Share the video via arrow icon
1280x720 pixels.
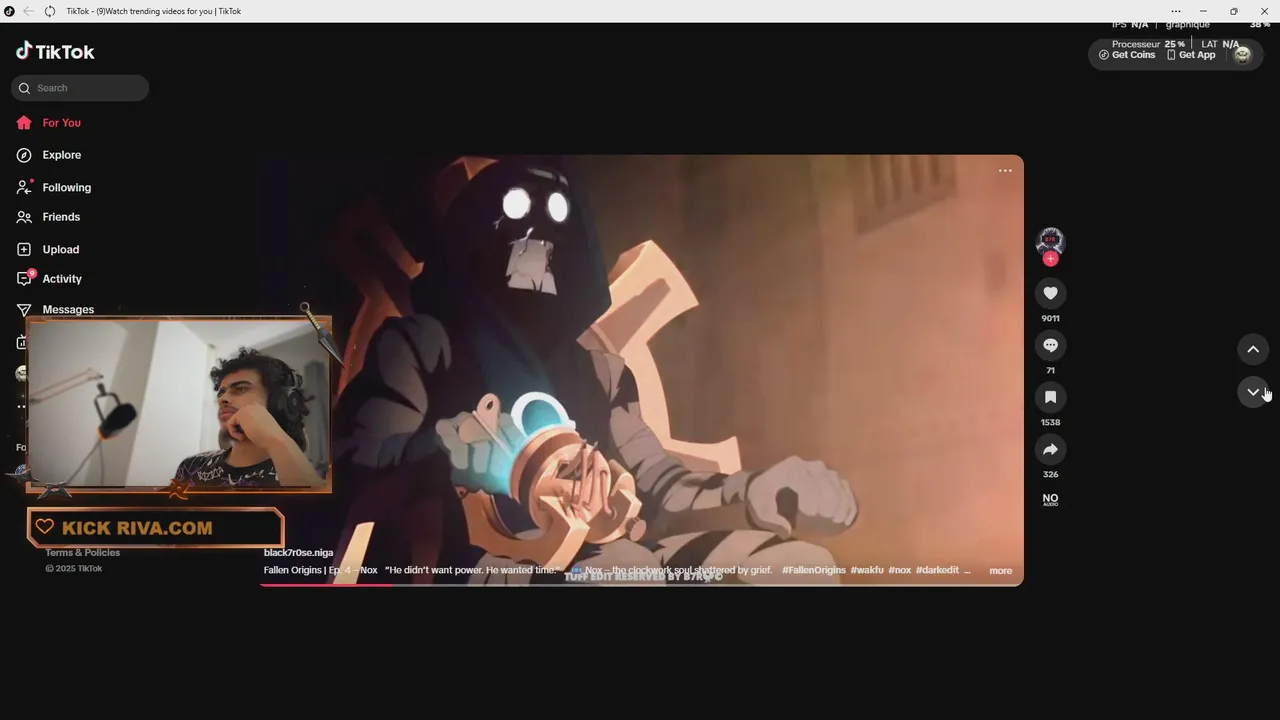point(1050,449)
